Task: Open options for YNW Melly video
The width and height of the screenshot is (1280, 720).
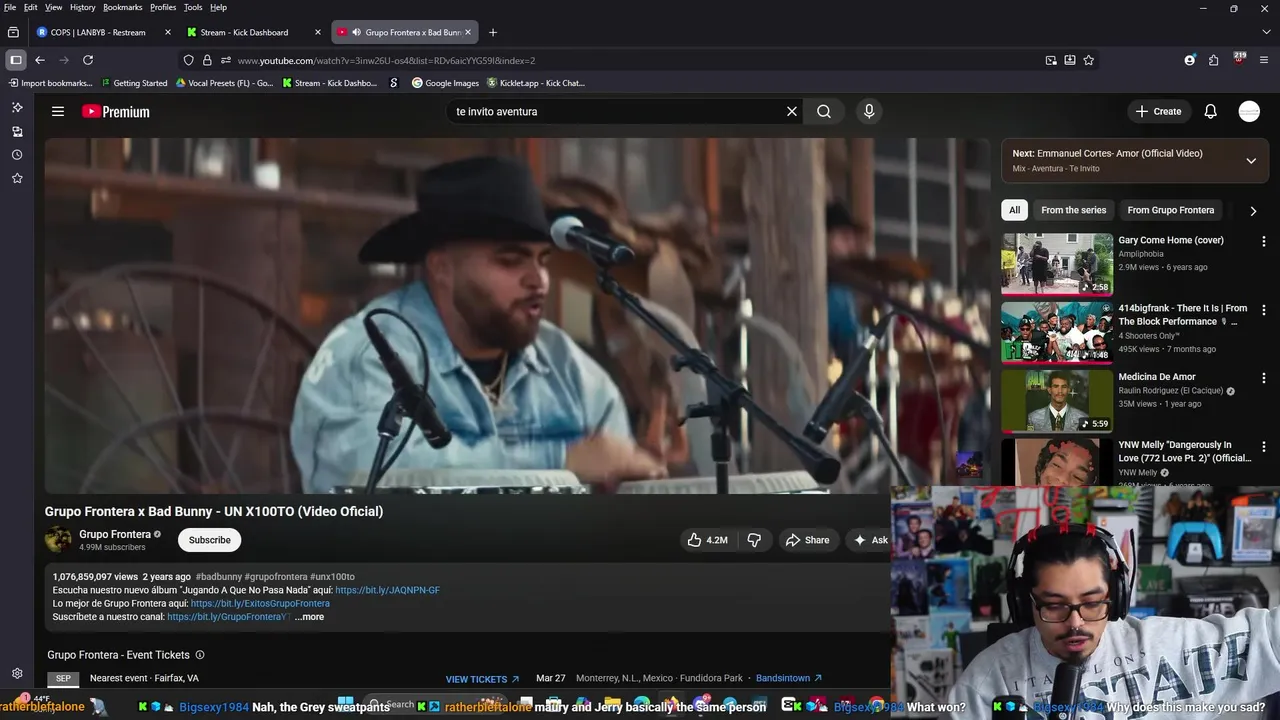Action: point(1263,446)
